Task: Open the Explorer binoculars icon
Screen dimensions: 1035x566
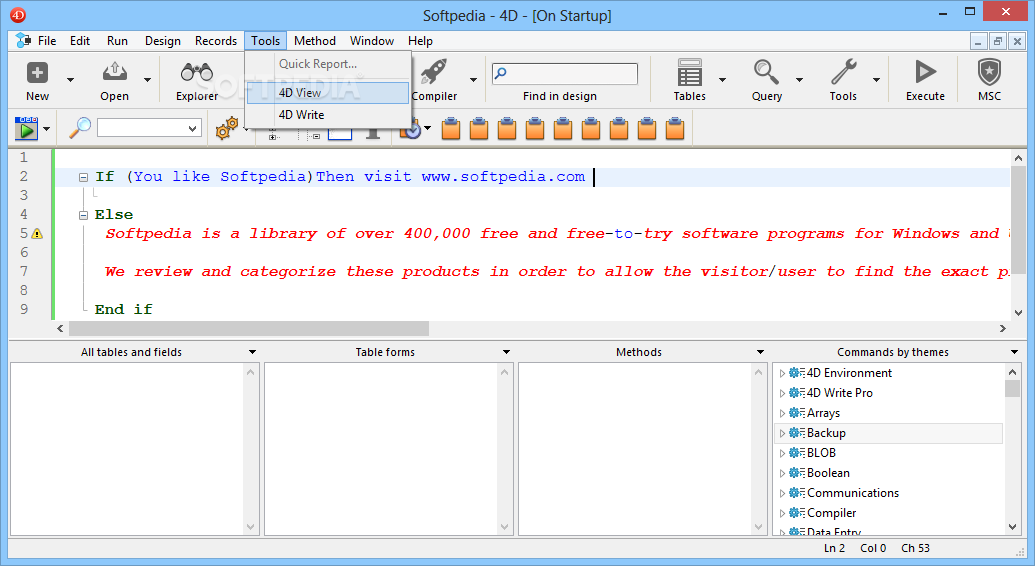Action: [197, 73]
